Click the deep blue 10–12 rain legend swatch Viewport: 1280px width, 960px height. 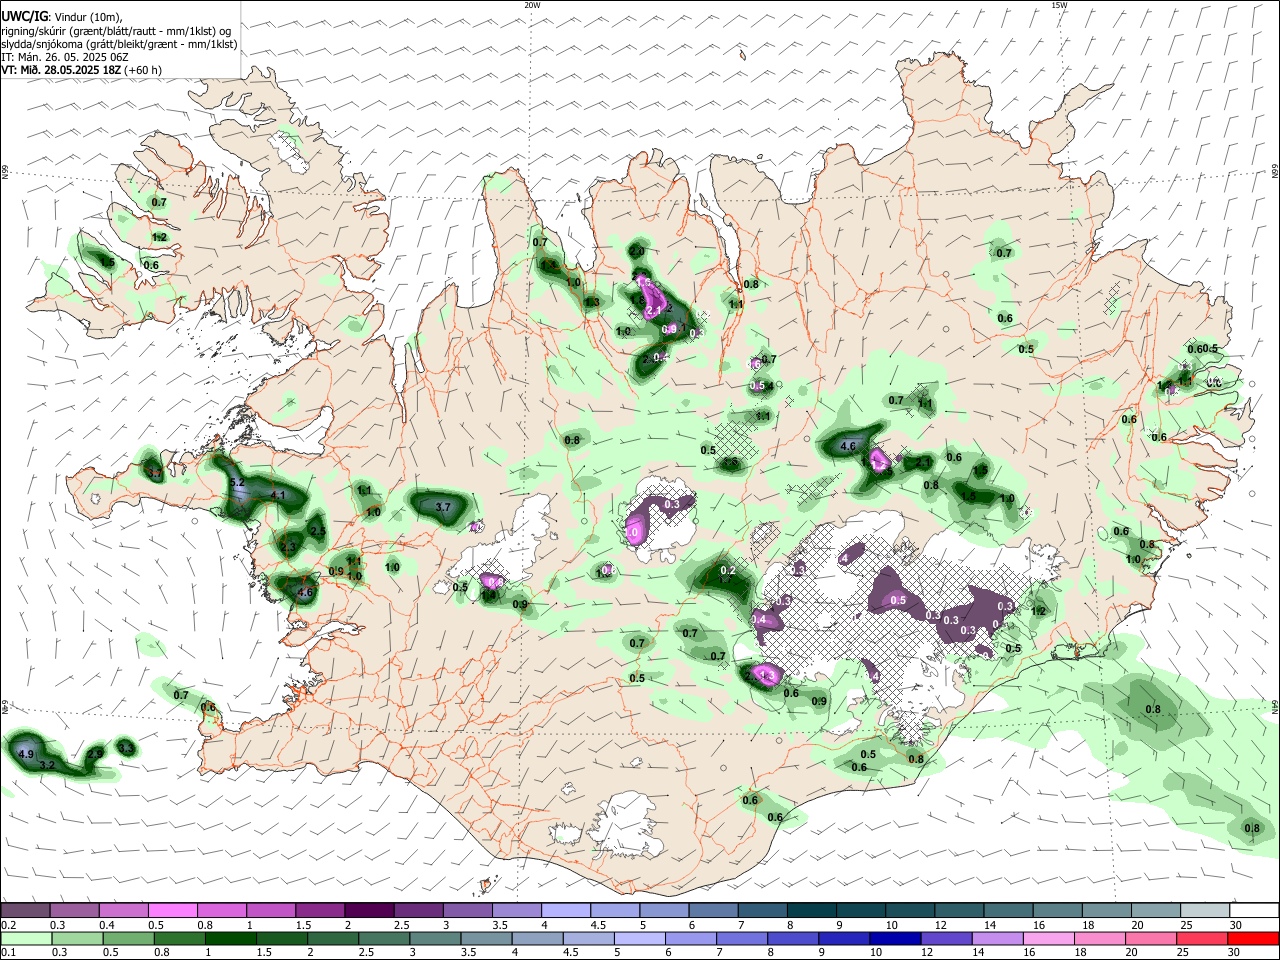pos(893,939)
